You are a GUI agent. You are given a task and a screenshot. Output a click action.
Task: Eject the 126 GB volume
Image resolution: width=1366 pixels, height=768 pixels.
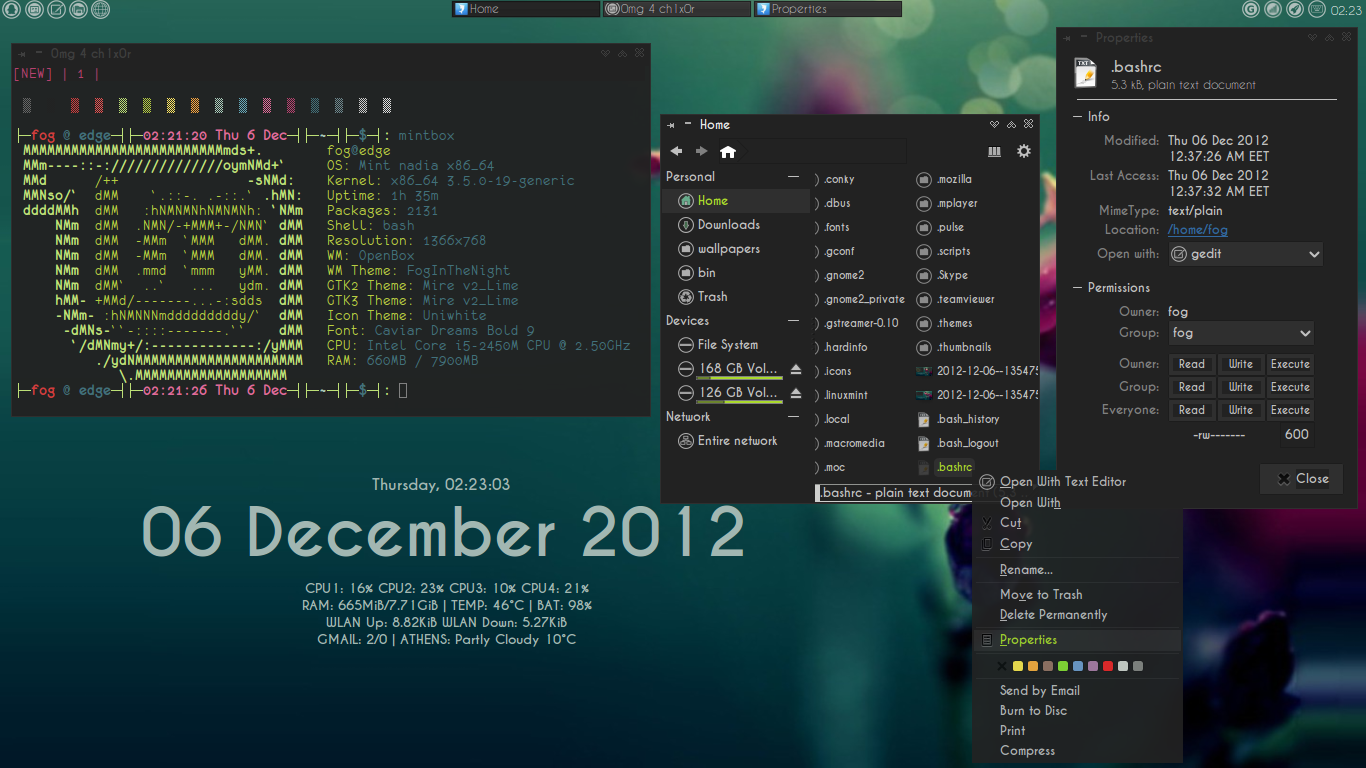(x=796, y=393)
